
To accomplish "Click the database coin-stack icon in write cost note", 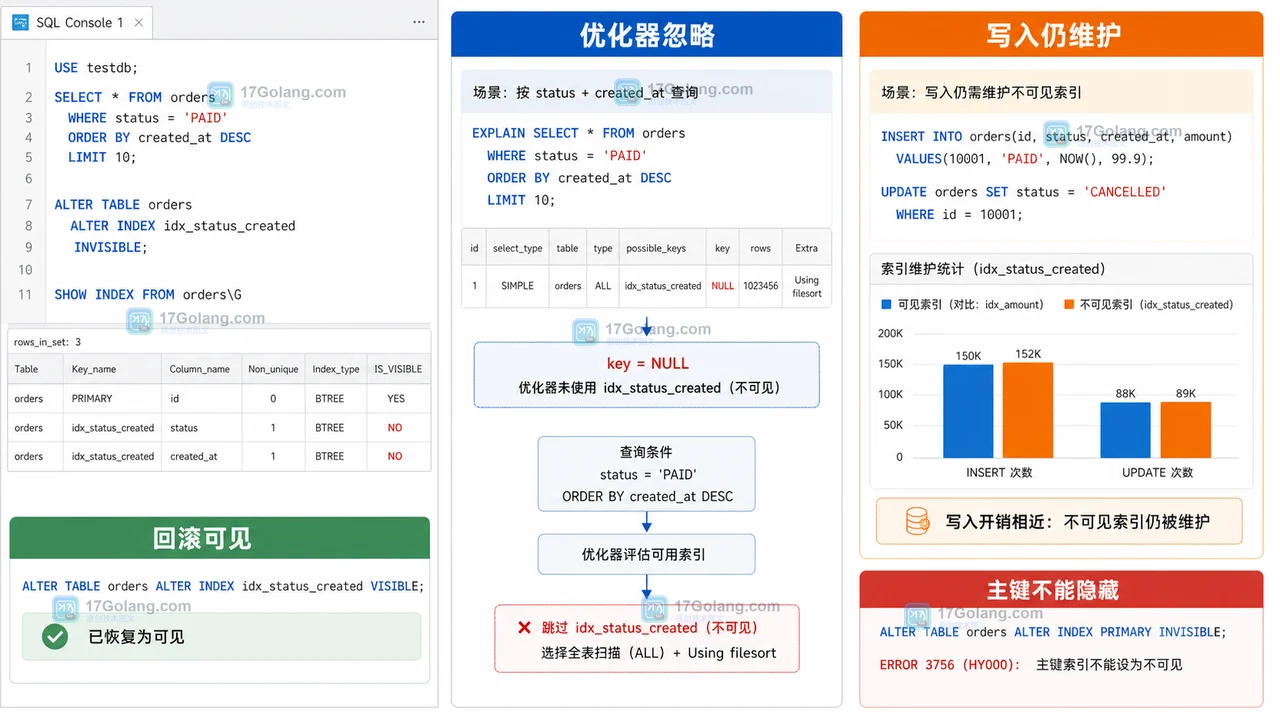I will click(x=917, y=521).
